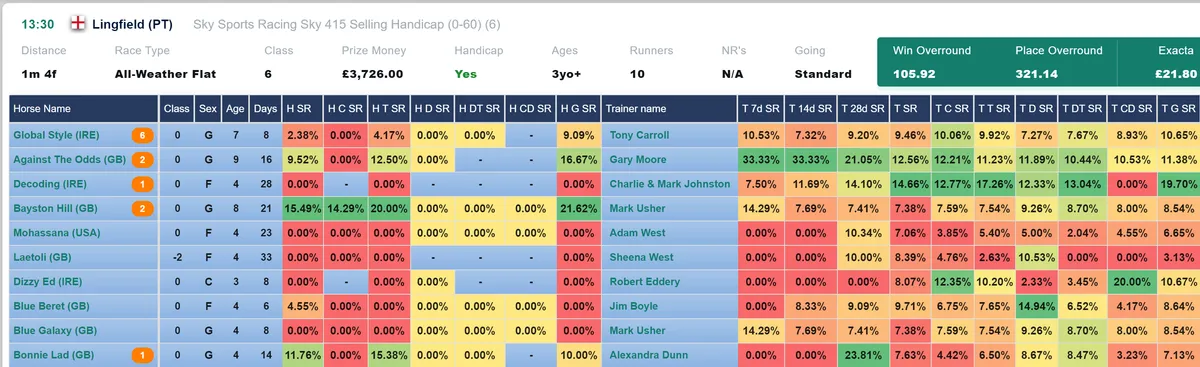The width and height of the screenshot is (1200, 367).
Task: Click orange badge 2 beside Against The Odds
Action: coord(143,159)
